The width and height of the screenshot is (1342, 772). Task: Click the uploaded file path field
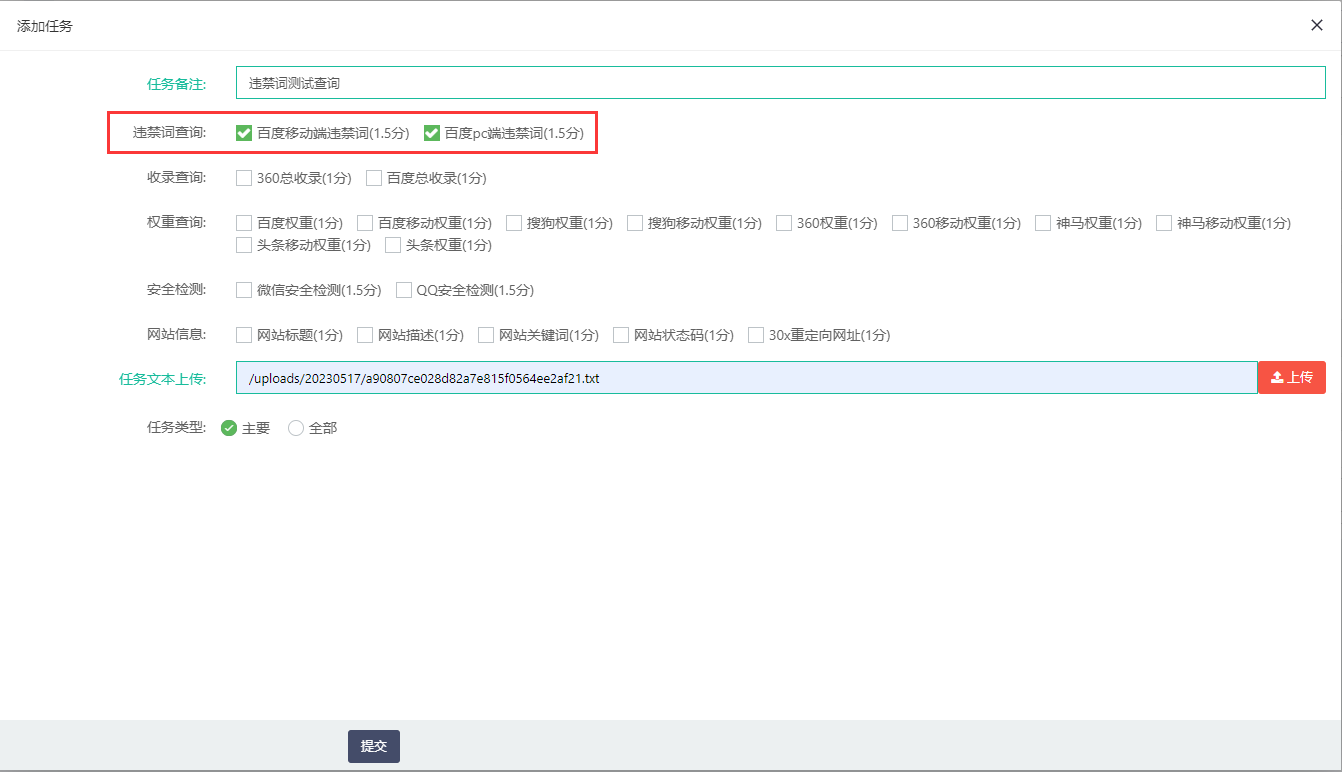pyautogui.click(x=747, y=378)
